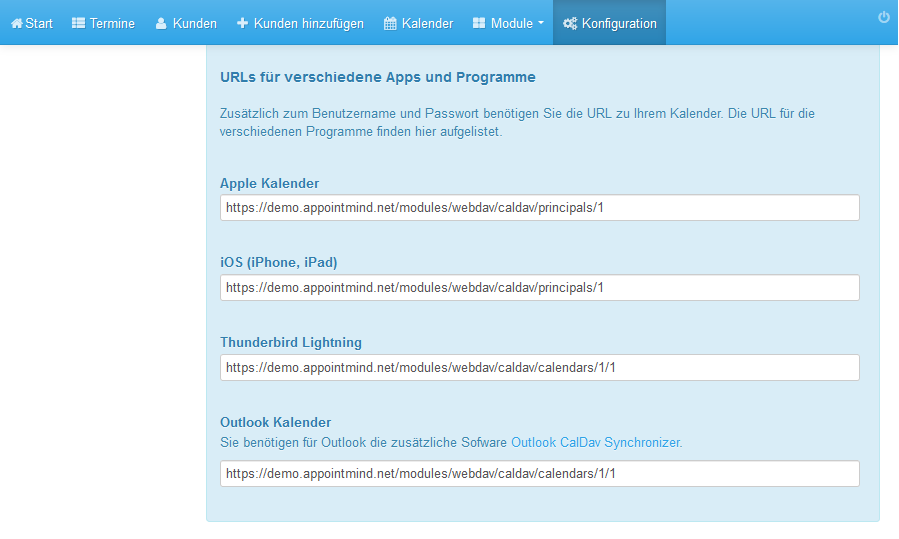Open the Kalender navigation entry
Viewport: 899px width, 539px height.
419,23
